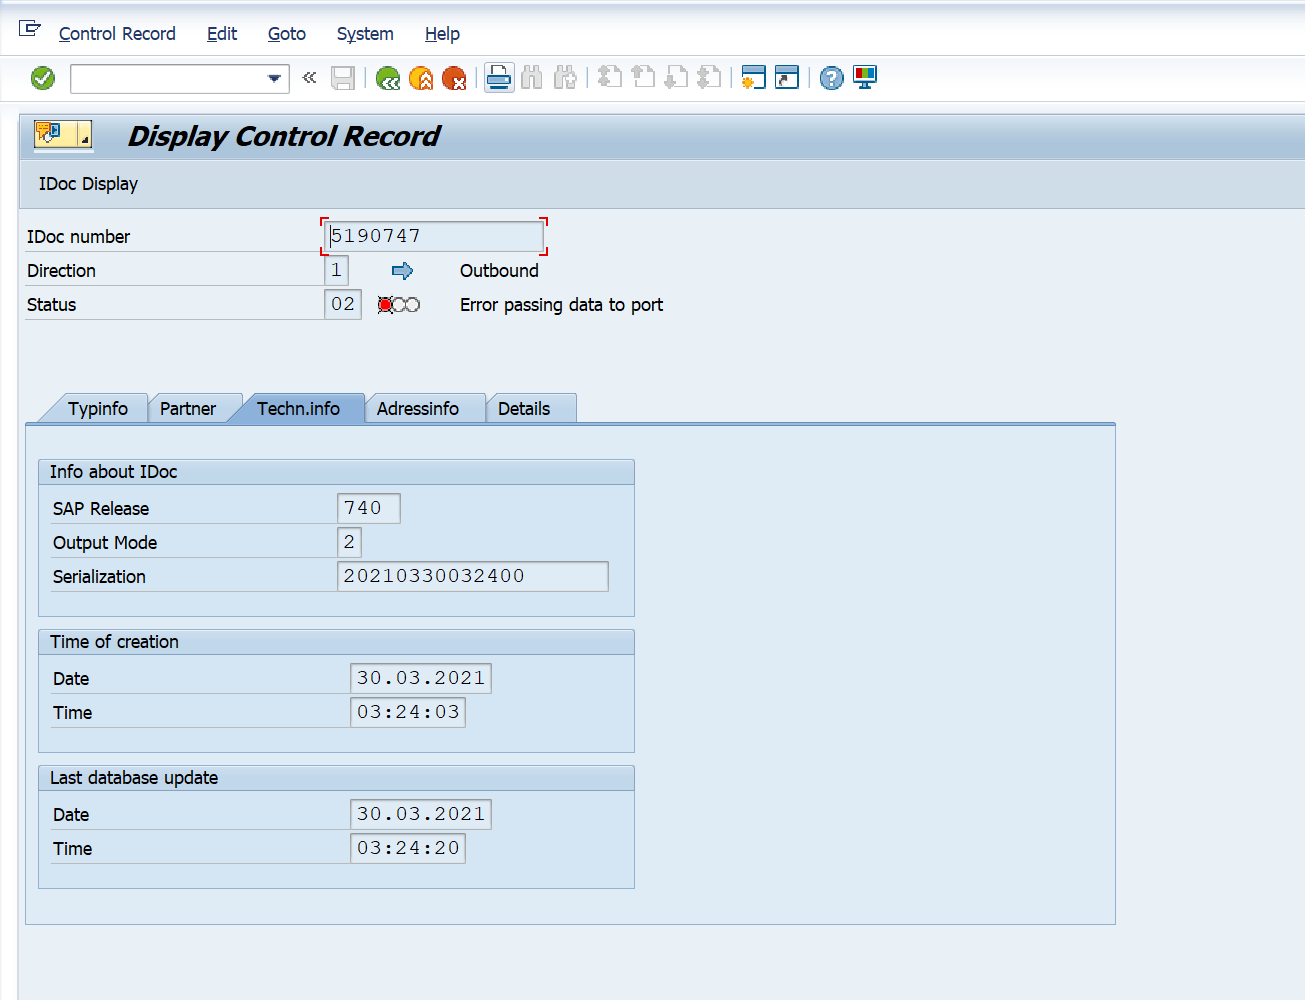This screenshot has width=1305, height=1000.
Task: Open the Services for Object dropdown button
Action: pos(63,134)
